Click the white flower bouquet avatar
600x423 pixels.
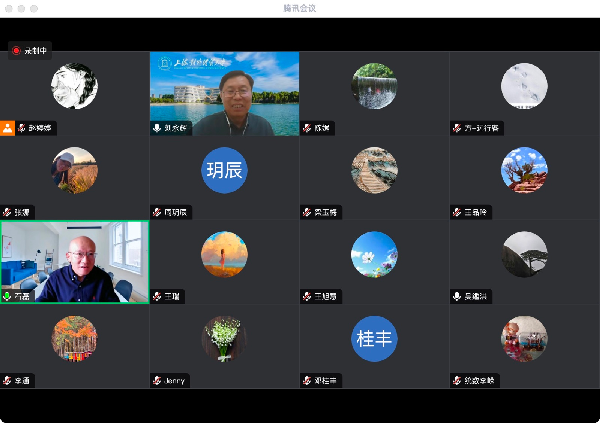224,338
